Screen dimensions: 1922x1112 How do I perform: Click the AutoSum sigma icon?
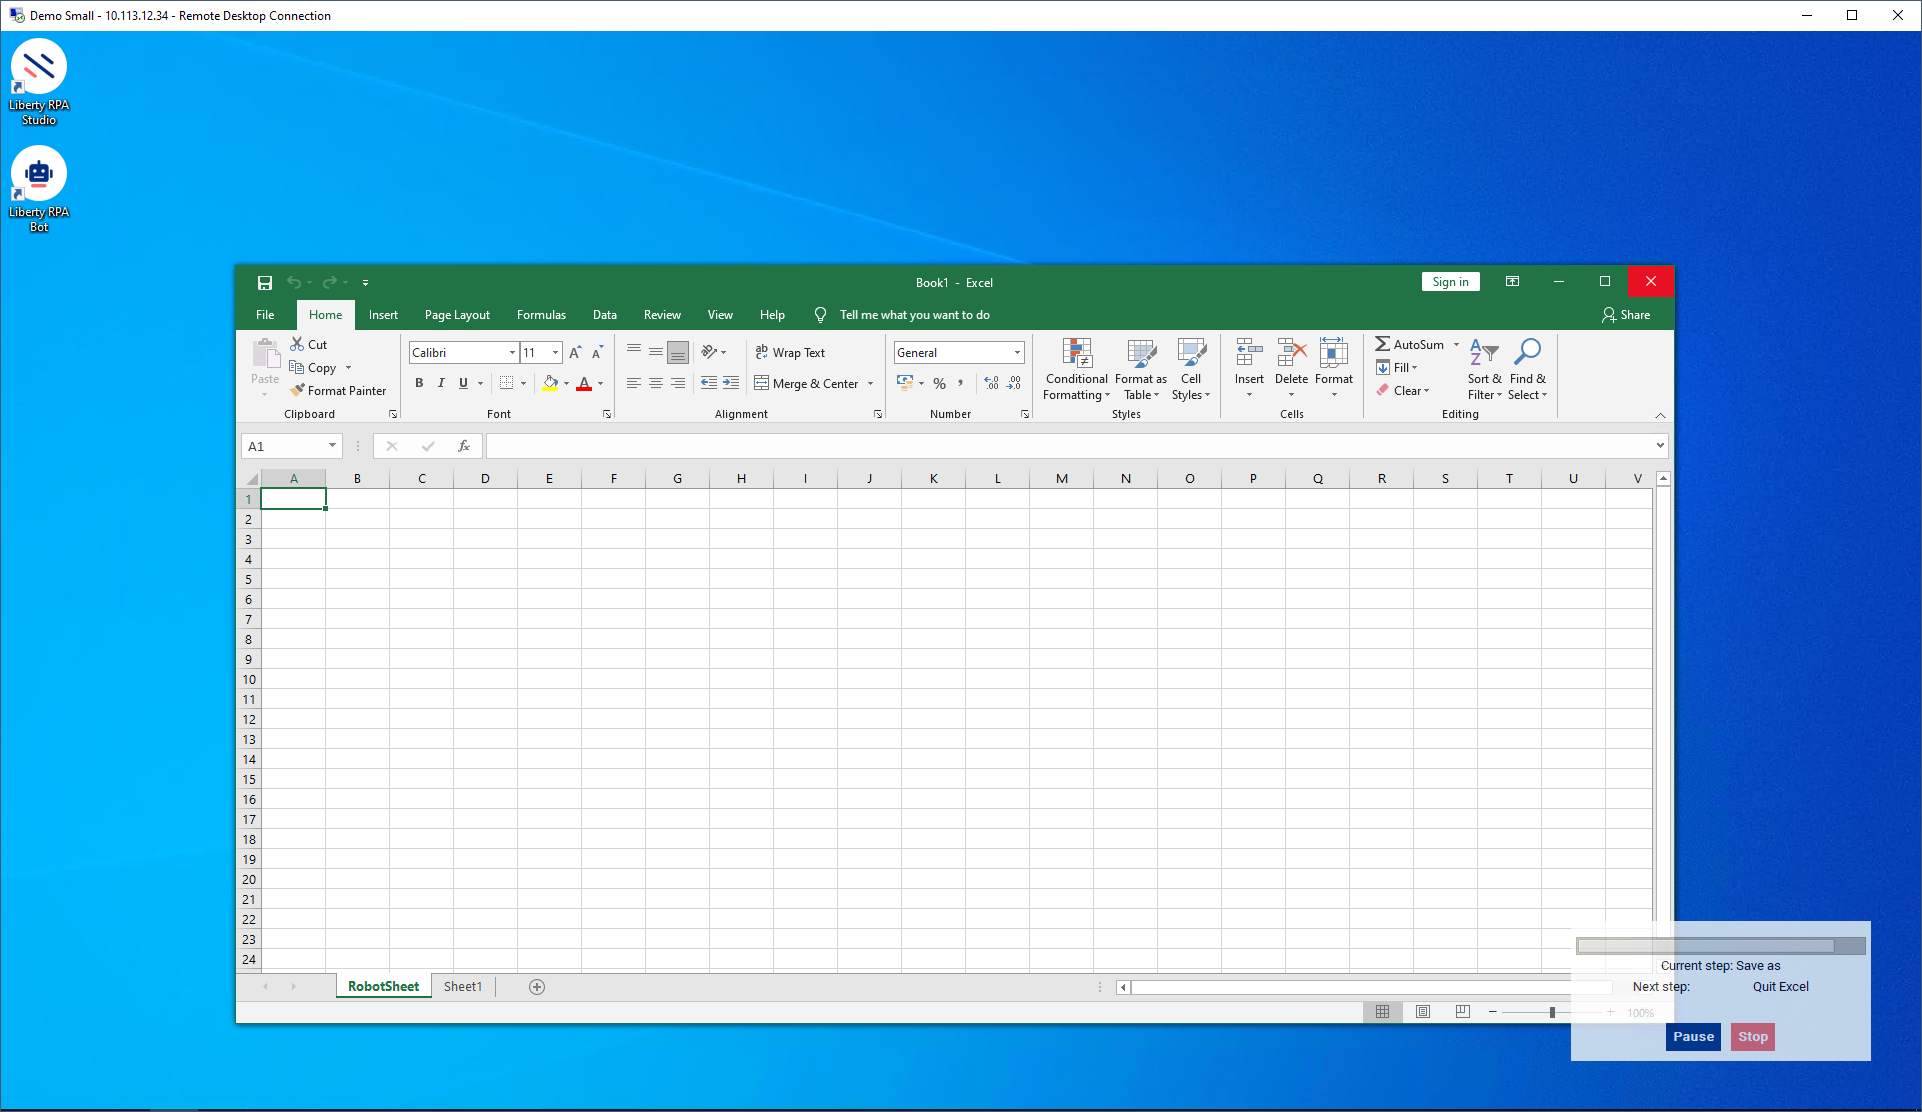1382,344
